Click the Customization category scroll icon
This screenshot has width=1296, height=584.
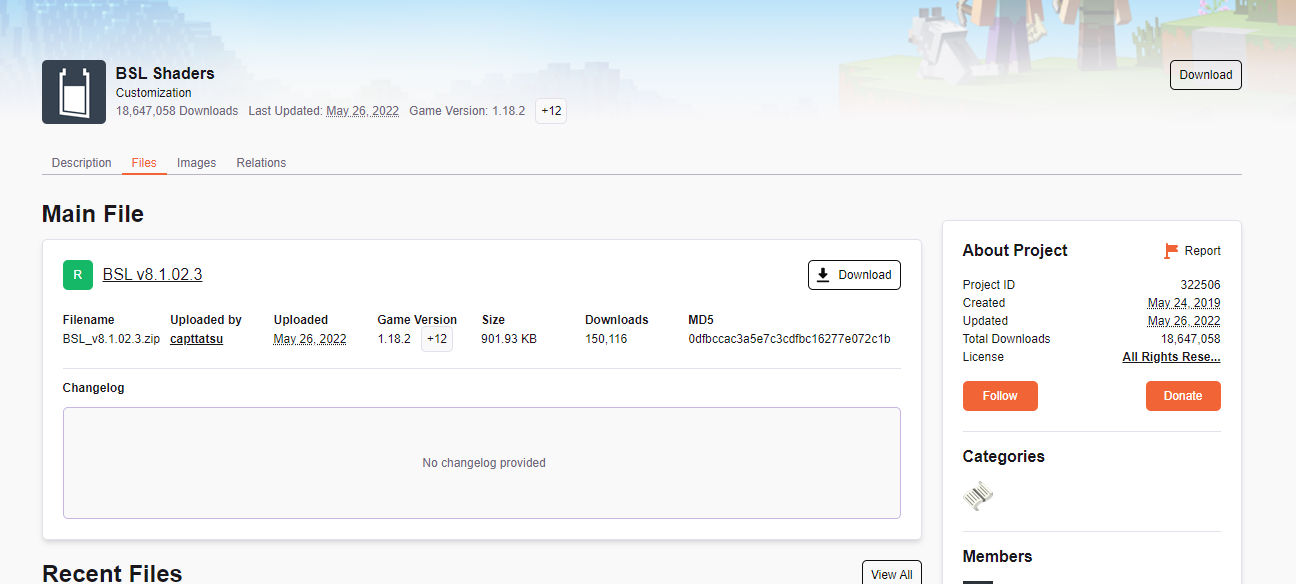[x=977, y=496]
